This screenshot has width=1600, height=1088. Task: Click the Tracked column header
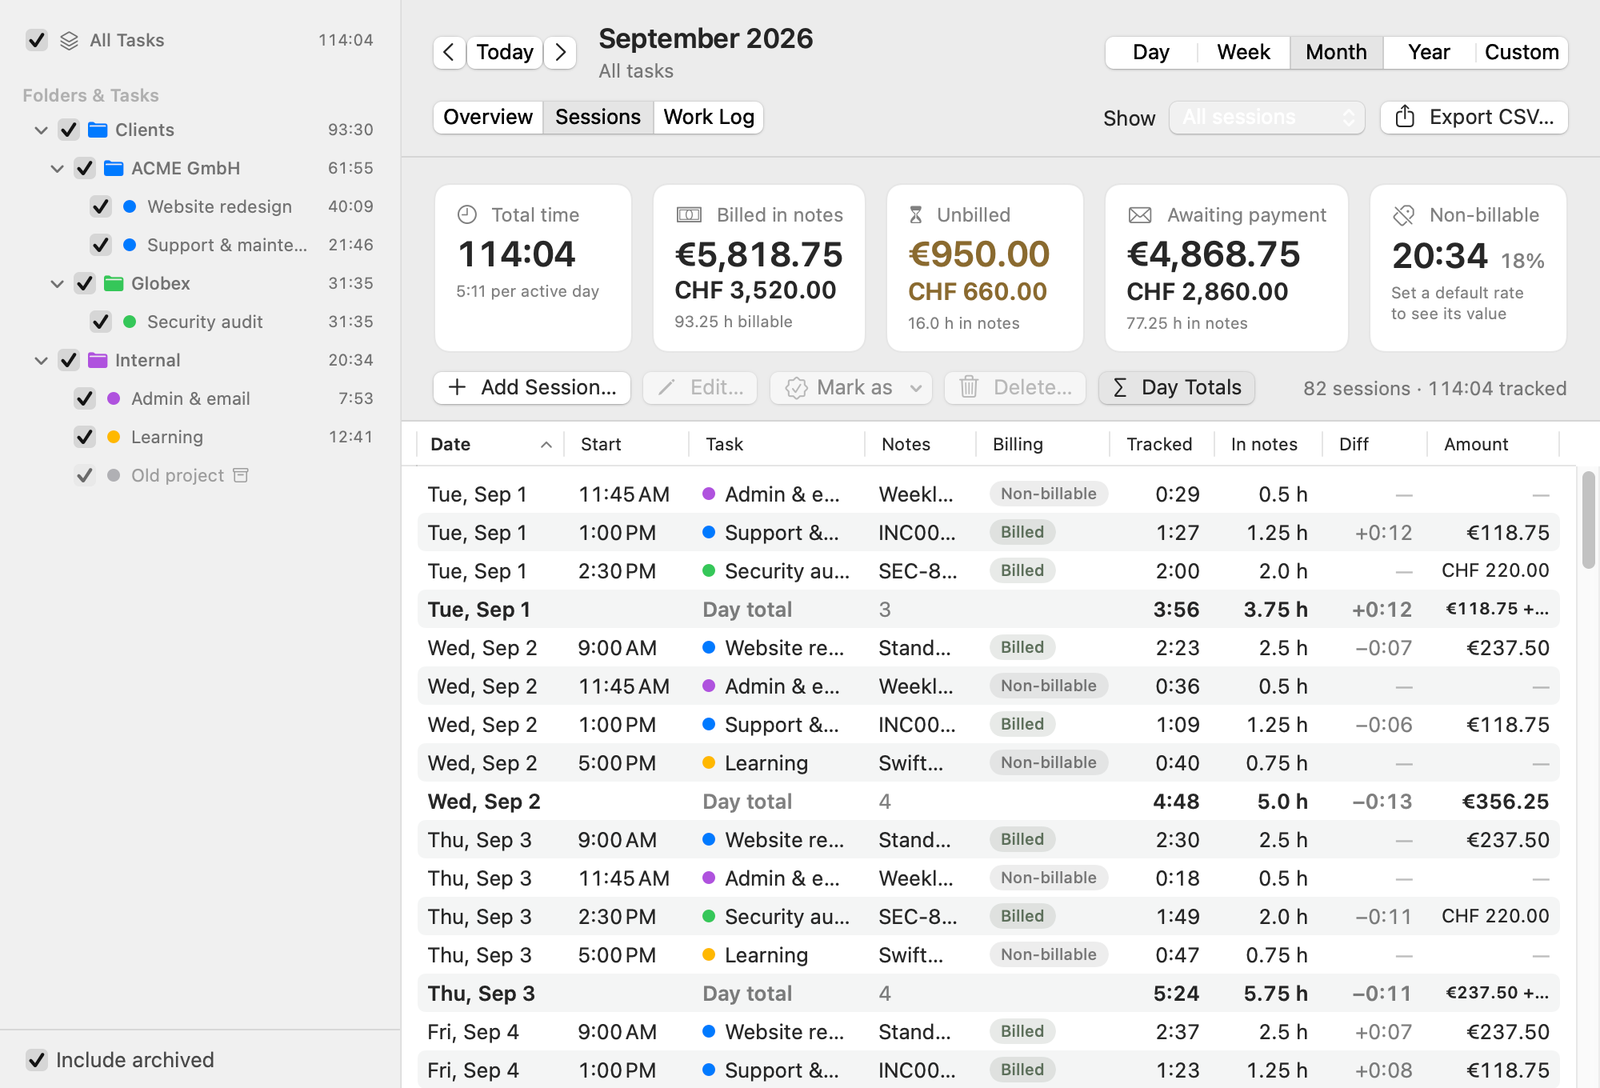click(1159, 444)
